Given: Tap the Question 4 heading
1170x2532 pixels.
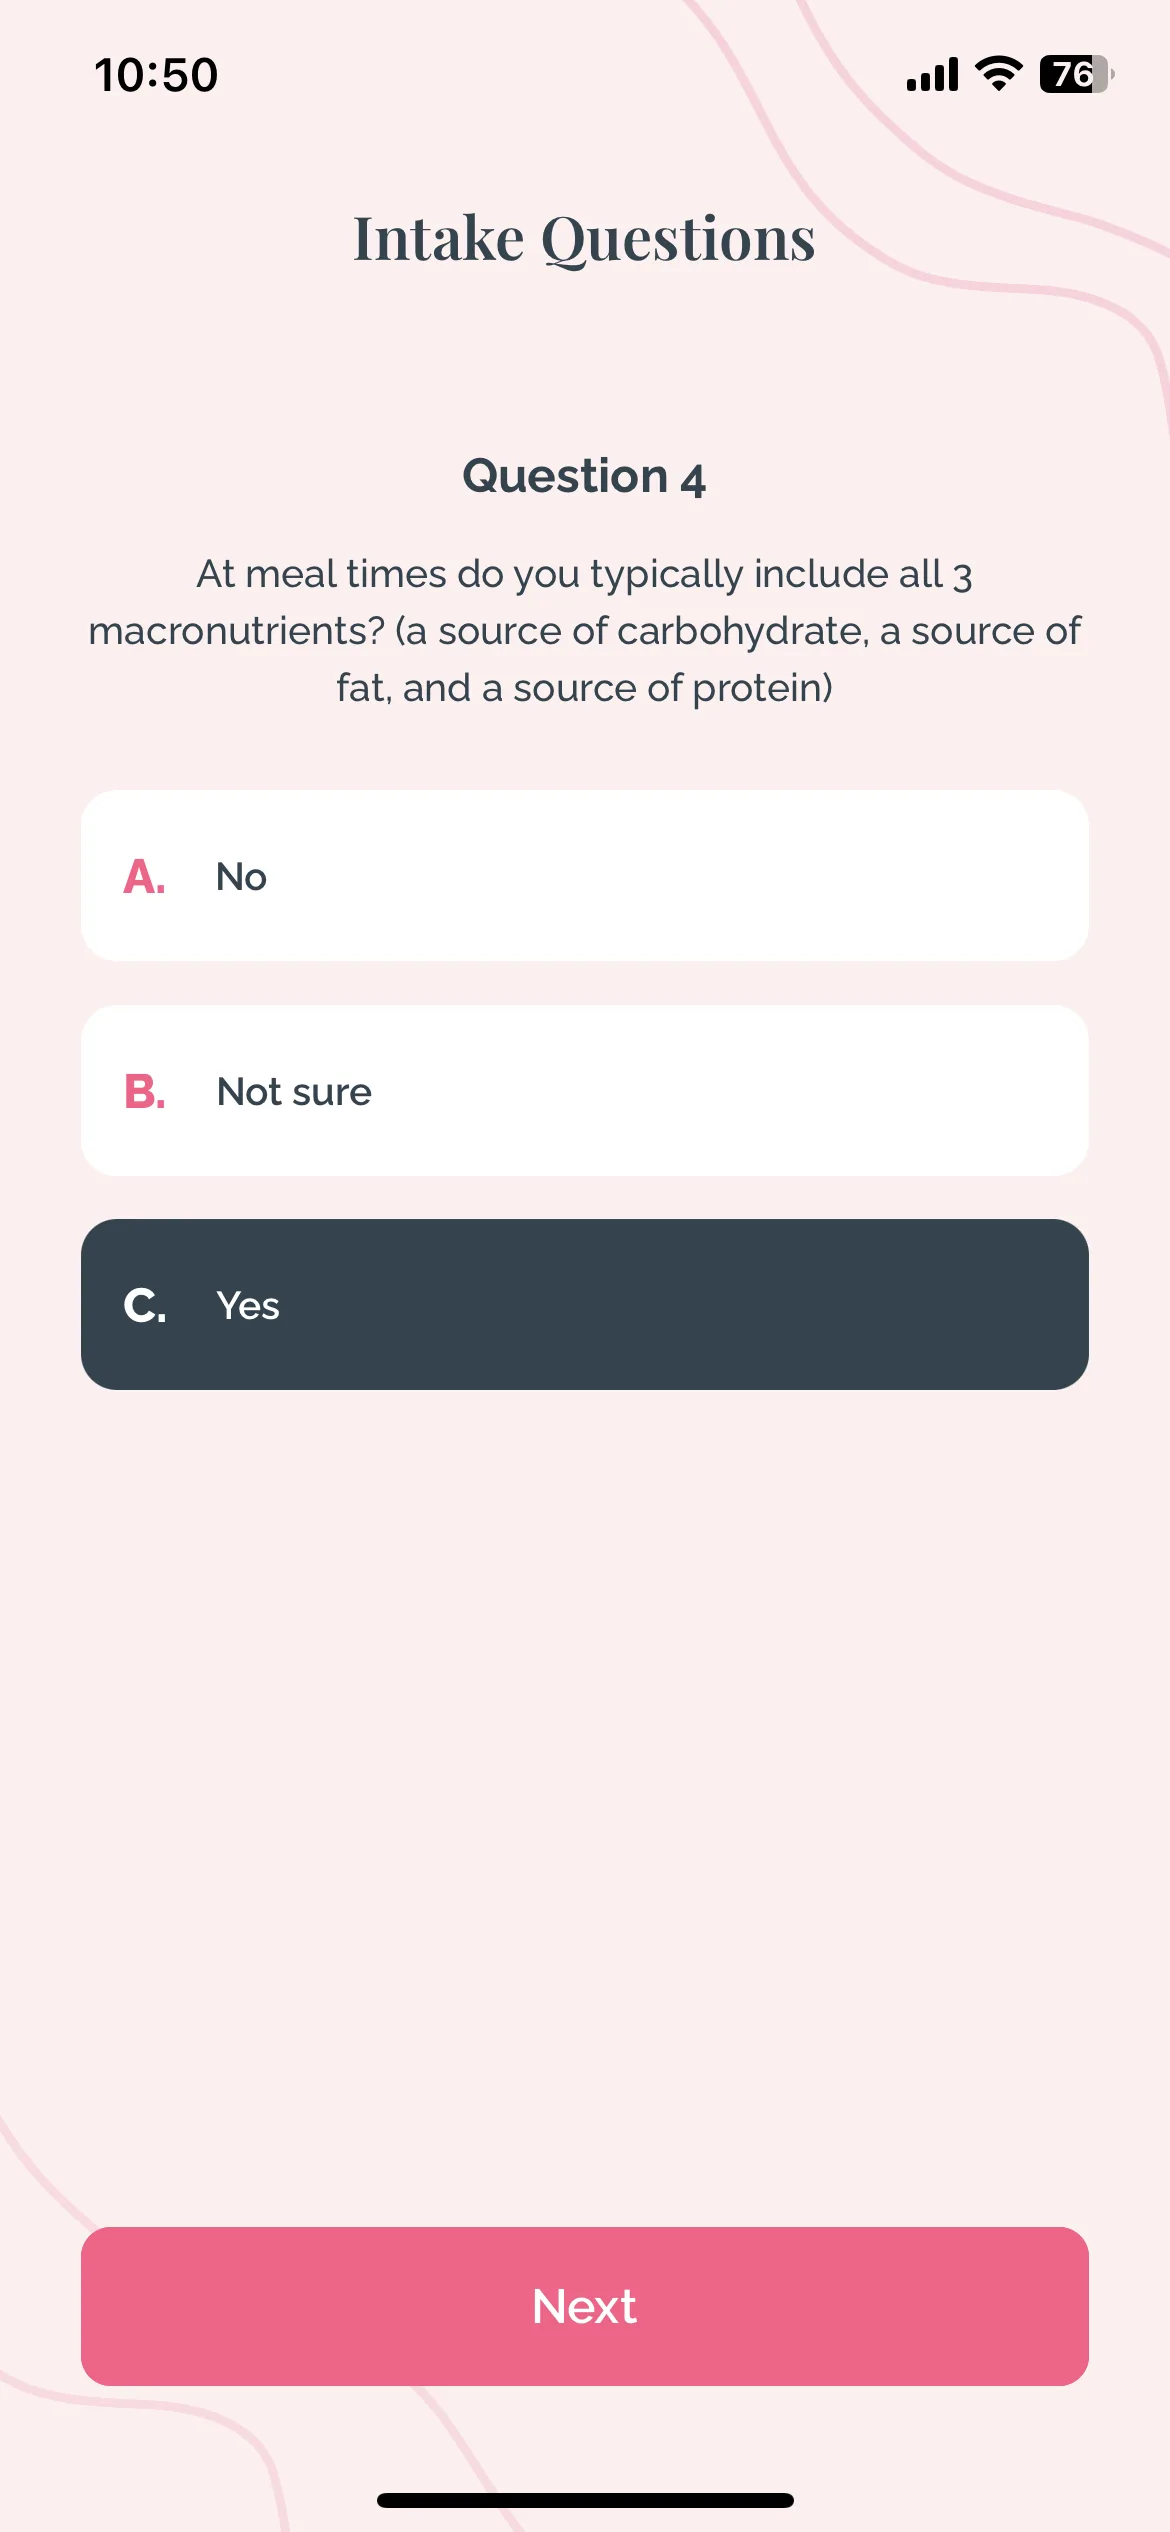Looking at the screenshot, I should click(x=585, y=476).
